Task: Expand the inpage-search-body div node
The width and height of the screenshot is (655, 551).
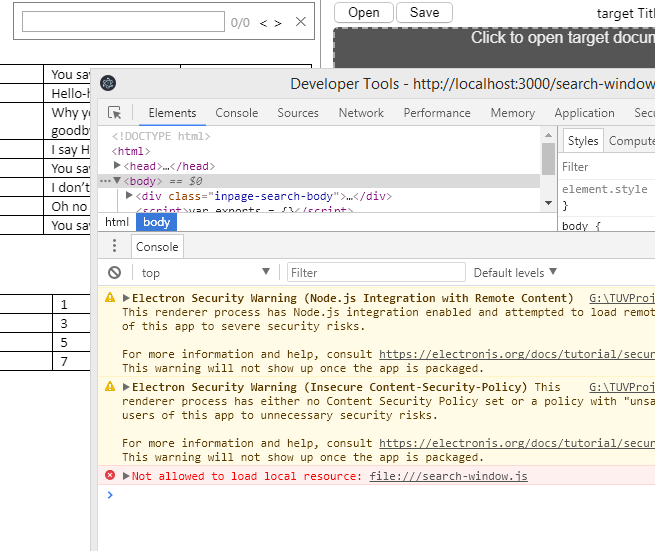Action: pyautogui.click(x=129, y=195)
